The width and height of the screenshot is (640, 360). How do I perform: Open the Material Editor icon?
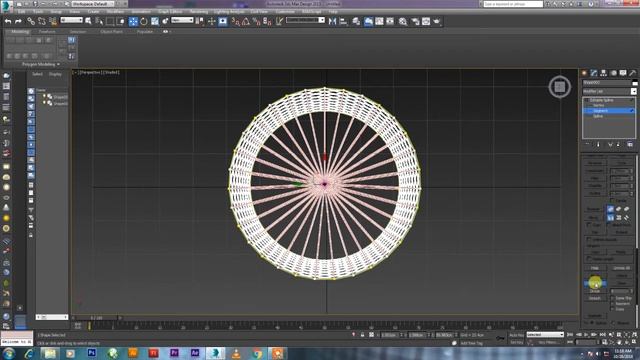click(x=403, y=21)
